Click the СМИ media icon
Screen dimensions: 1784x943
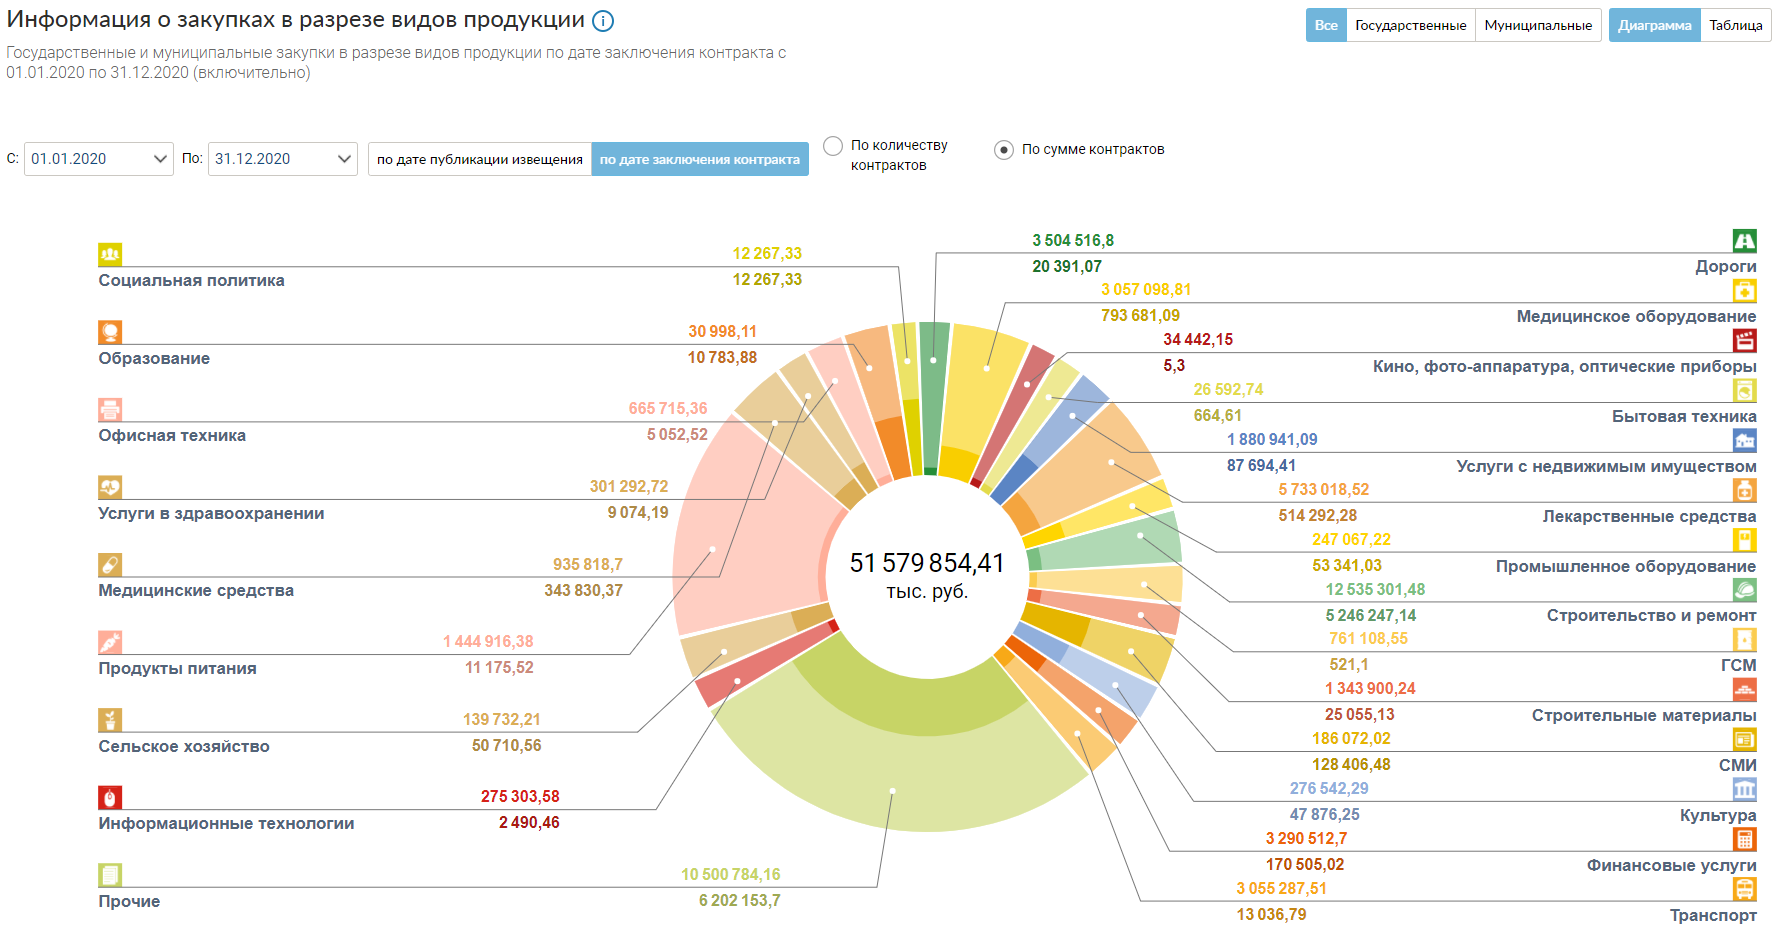(x=1744, y=740)
